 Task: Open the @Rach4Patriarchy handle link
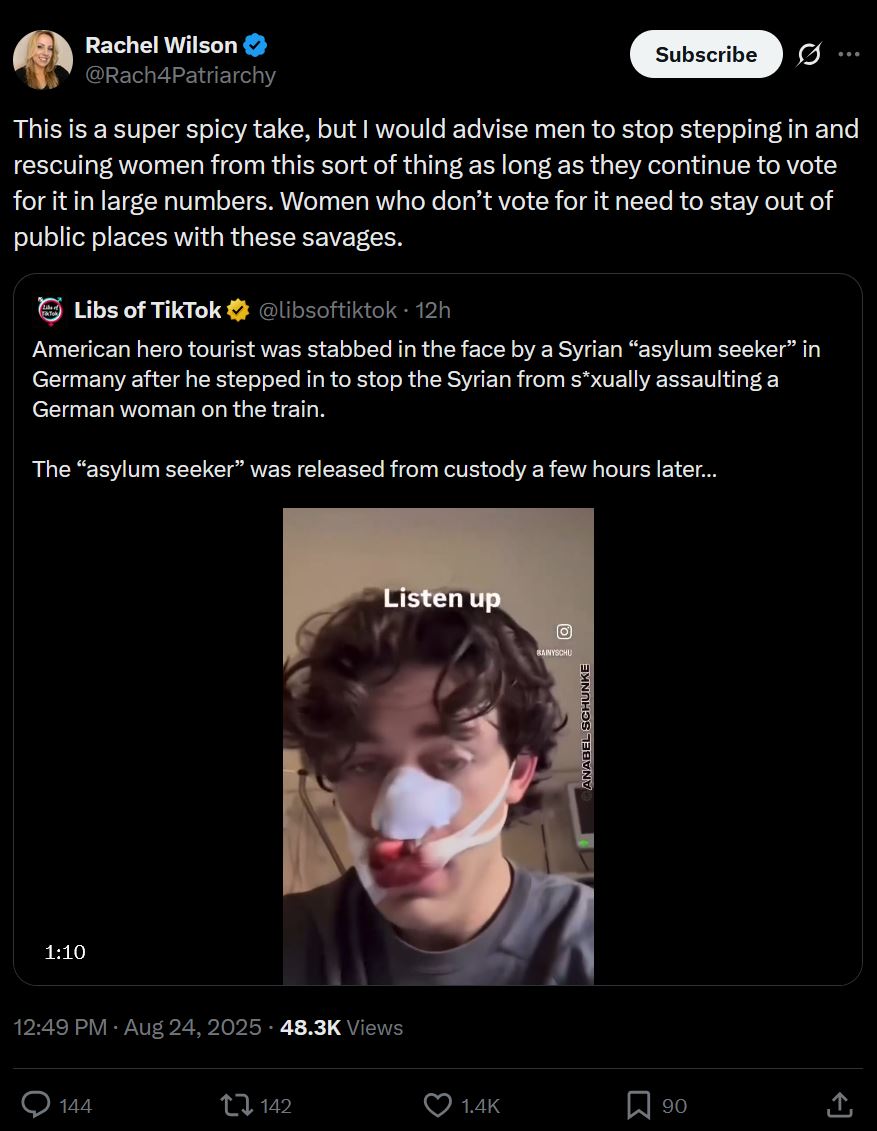pyautogui.click(x=180, y=75)
